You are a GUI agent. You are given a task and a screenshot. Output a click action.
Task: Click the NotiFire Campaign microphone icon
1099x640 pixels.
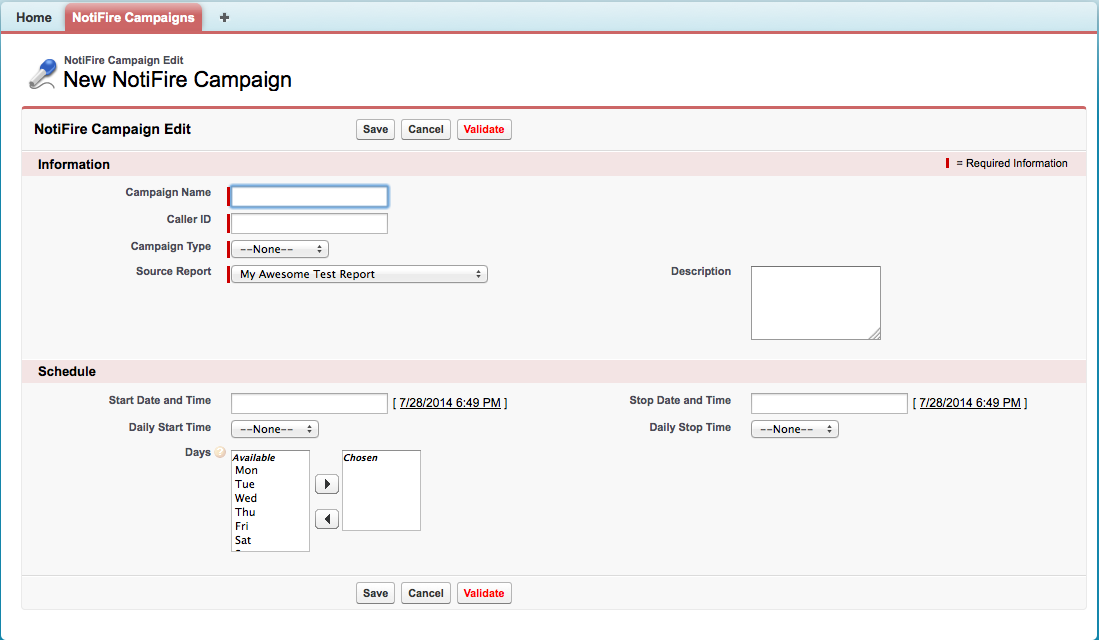(x=43, y=74)
